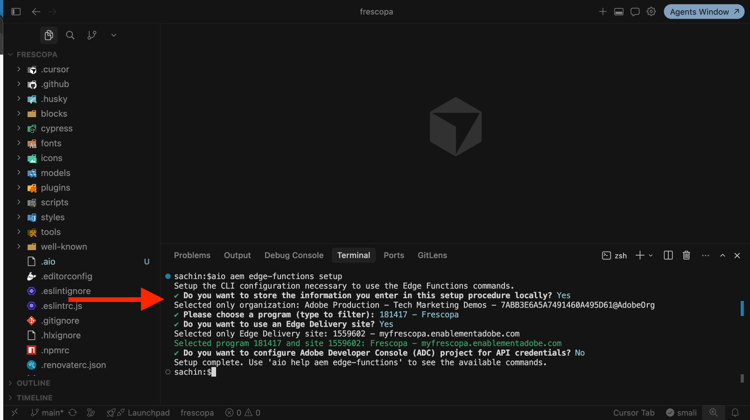Image resolution: width=750 pixels, height=420 pixels.
Task: Go back with the left arrow
Action: tap(36, 11)
